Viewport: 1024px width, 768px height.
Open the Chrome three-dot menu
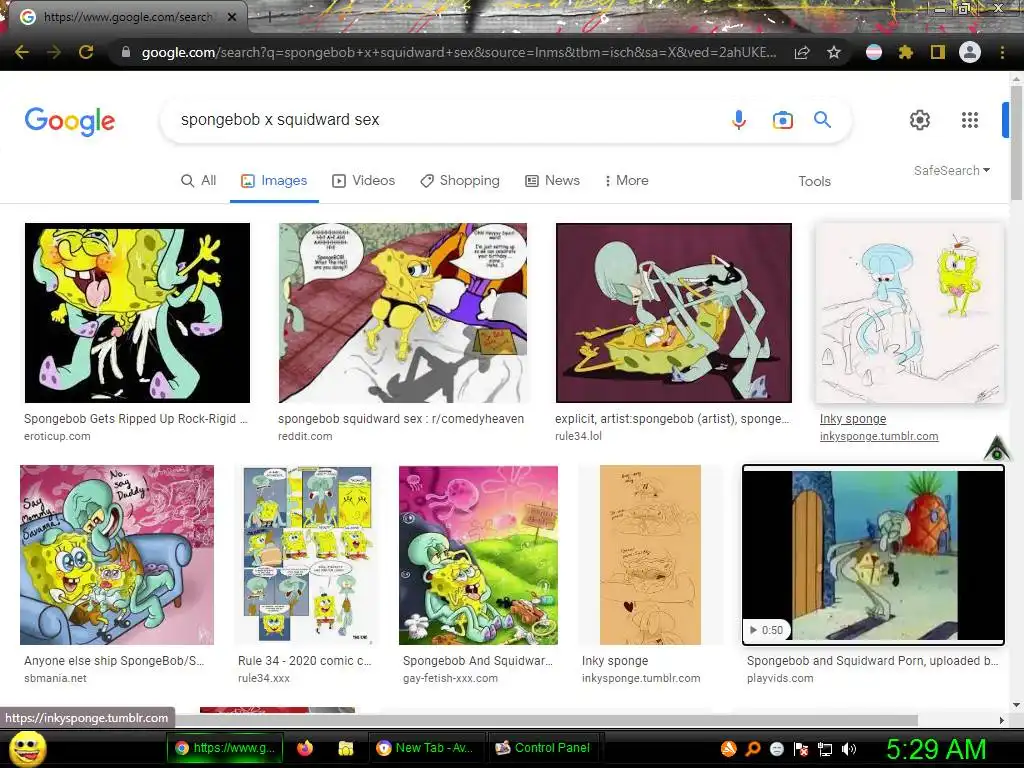pos(1002,52)
